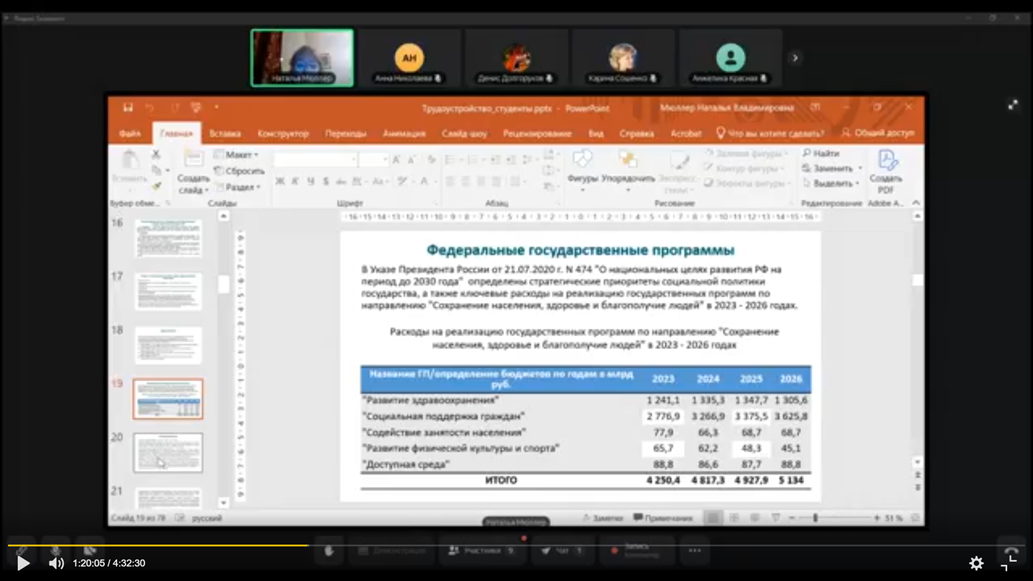Expand the Layout (Макет) dropdown
Viewport: 1033px width, 581px height.
click(236, 155)
